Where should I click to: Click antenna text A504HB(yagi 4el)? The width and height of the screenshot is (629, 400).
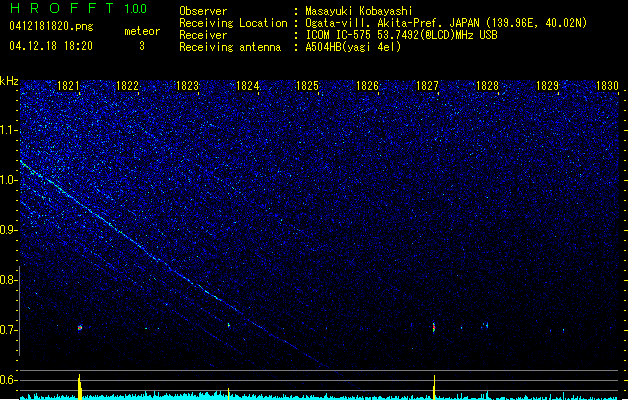353,47
